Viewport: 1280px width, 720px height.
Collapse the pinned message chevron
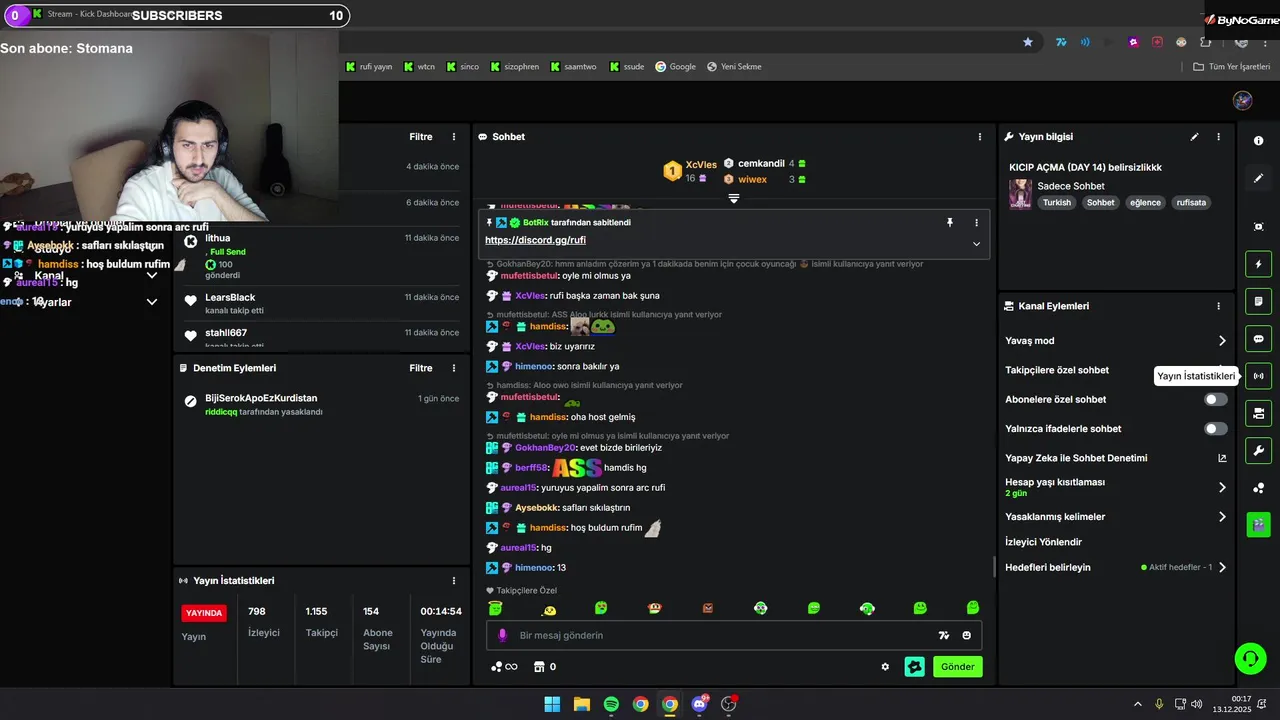976,244
